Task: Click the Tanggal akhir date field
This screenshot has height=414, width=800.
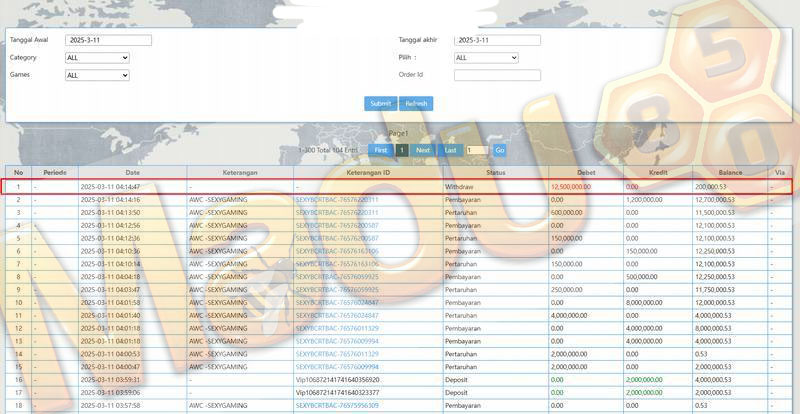Action: tap(497, 40)
